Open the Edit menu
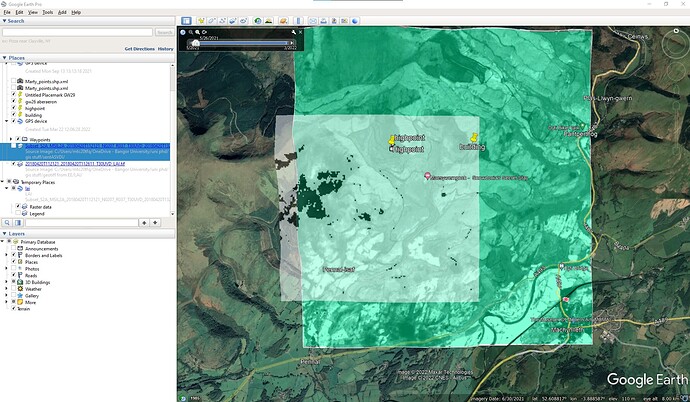The image size is (690, 402). pos(19,12)
